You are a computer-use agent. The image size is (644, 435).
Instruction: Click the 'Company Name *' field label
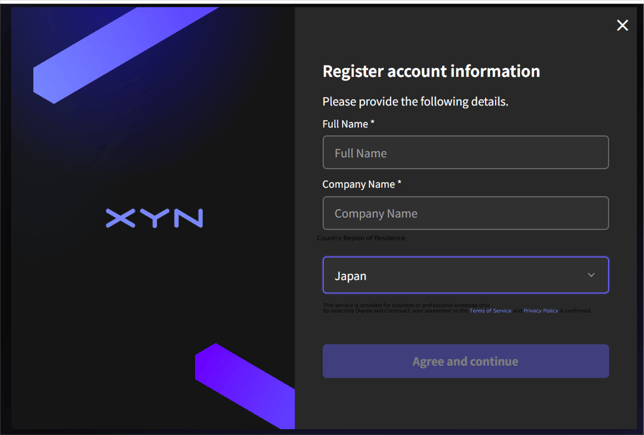361,184
